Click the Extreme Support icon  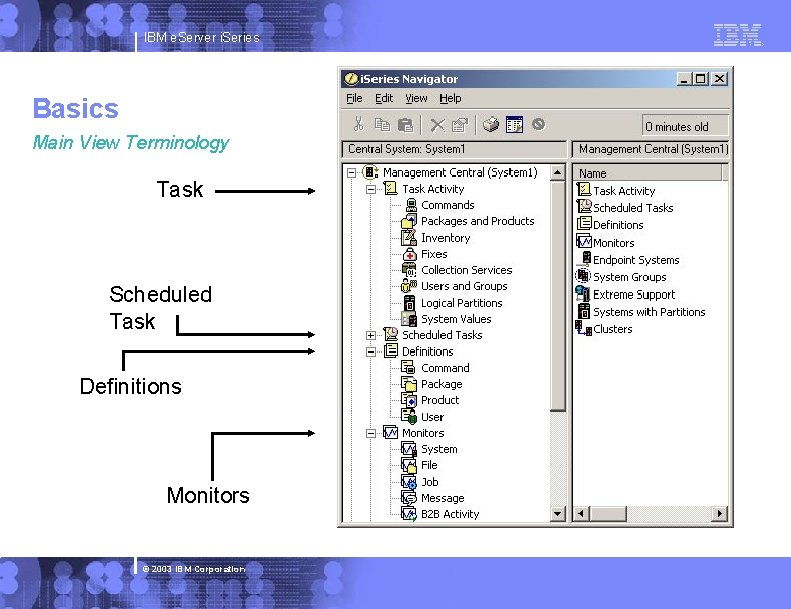583,293
